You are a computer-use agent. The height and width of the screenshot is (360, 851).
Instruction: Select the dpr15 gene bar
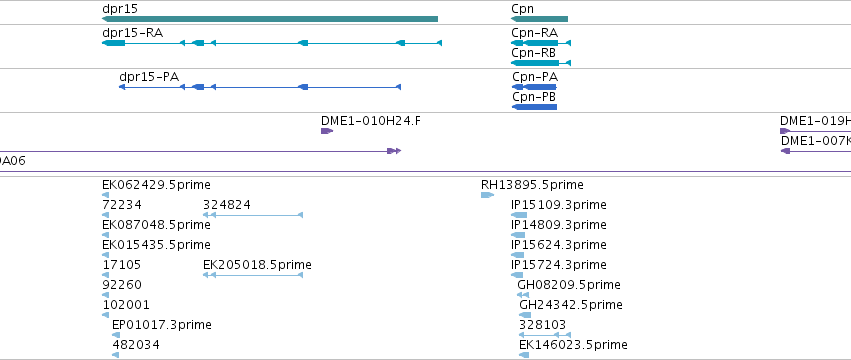pos(270,19)
